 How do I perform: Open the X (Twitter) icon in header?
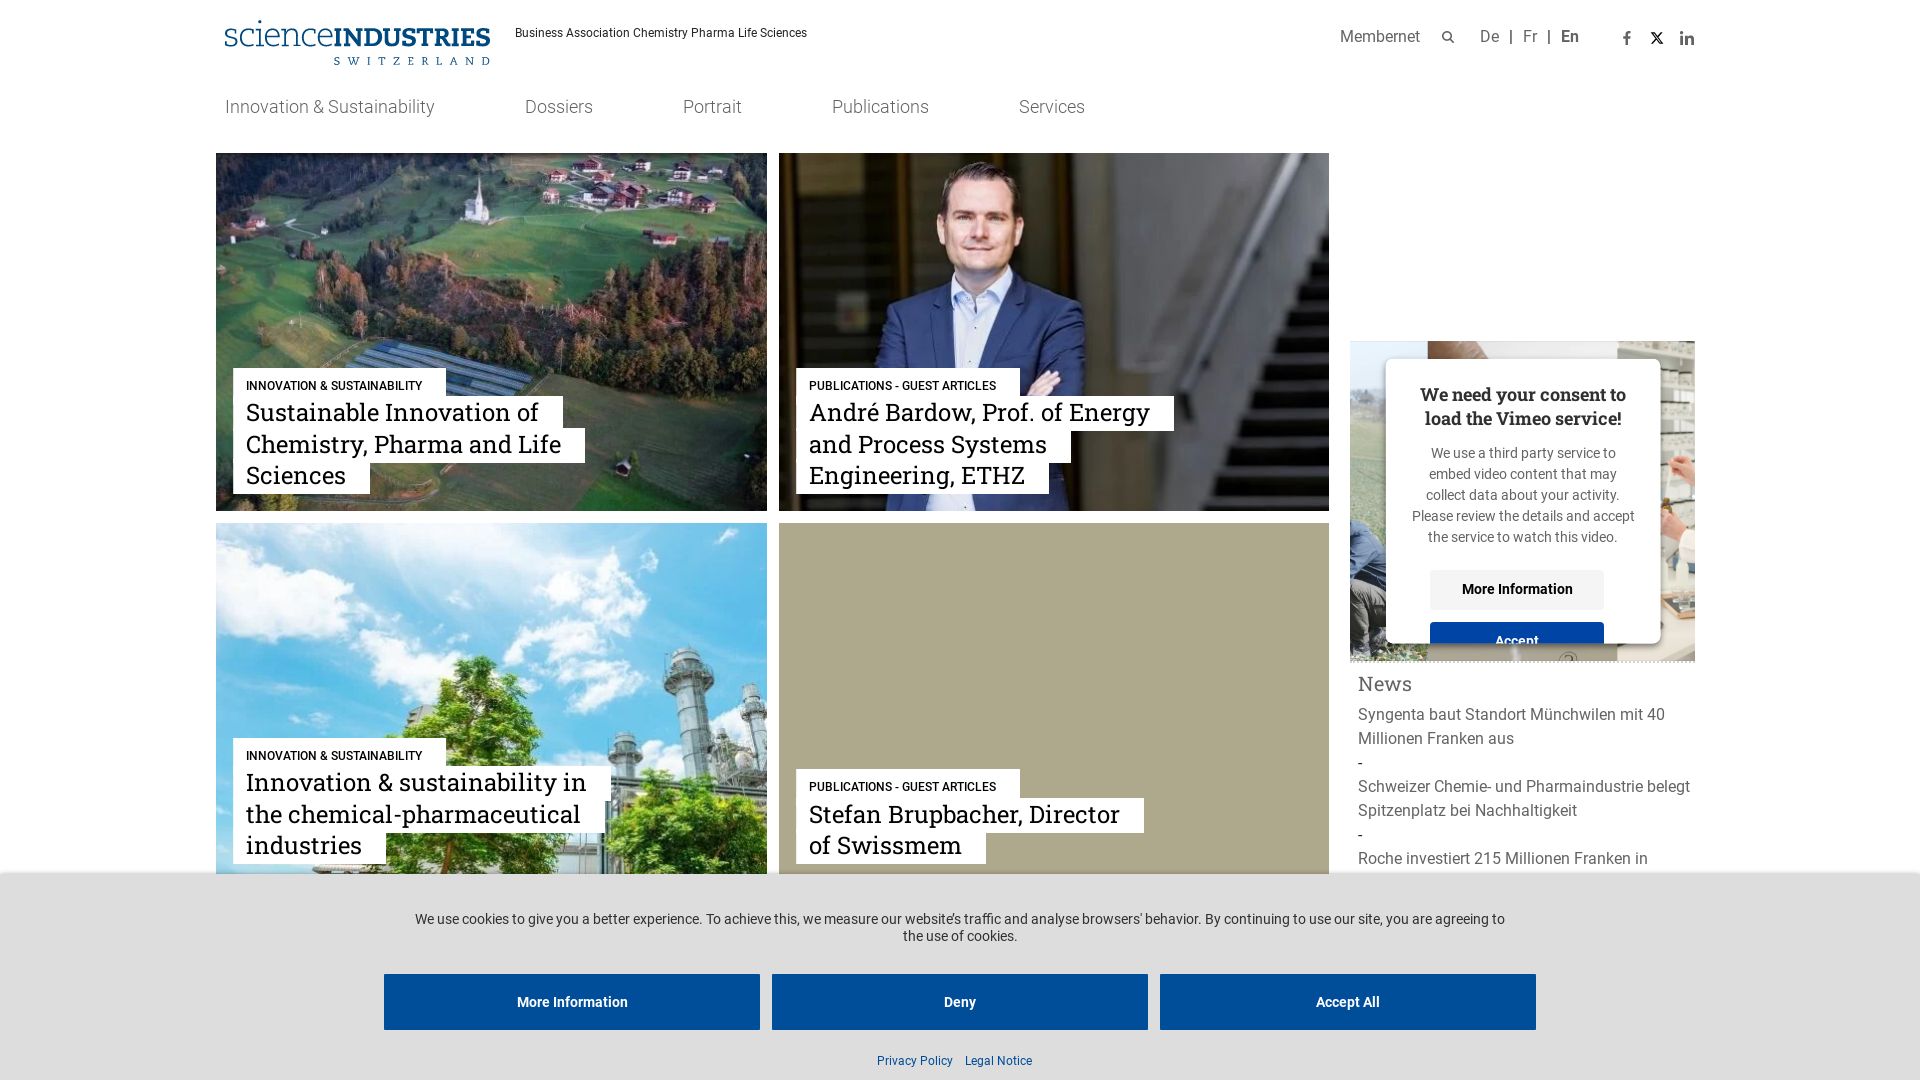point(1657,38)
